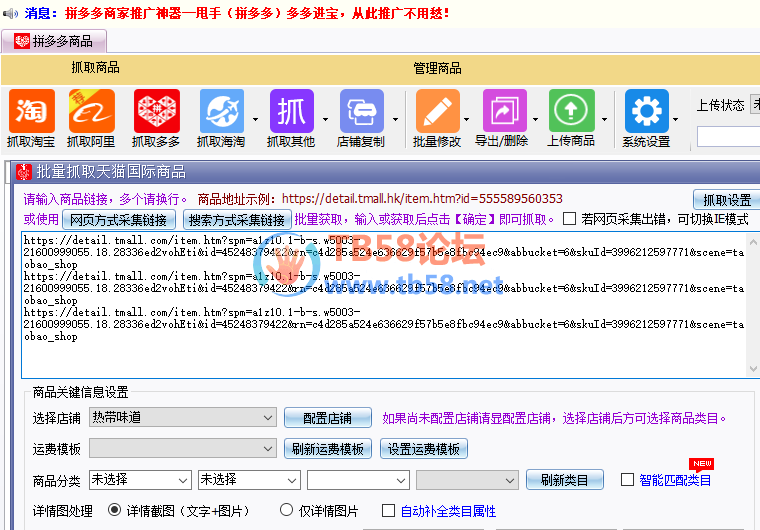
Task: Open the disabled fourth 商品分类 dropdown
Action: click(x=467, y=480)
